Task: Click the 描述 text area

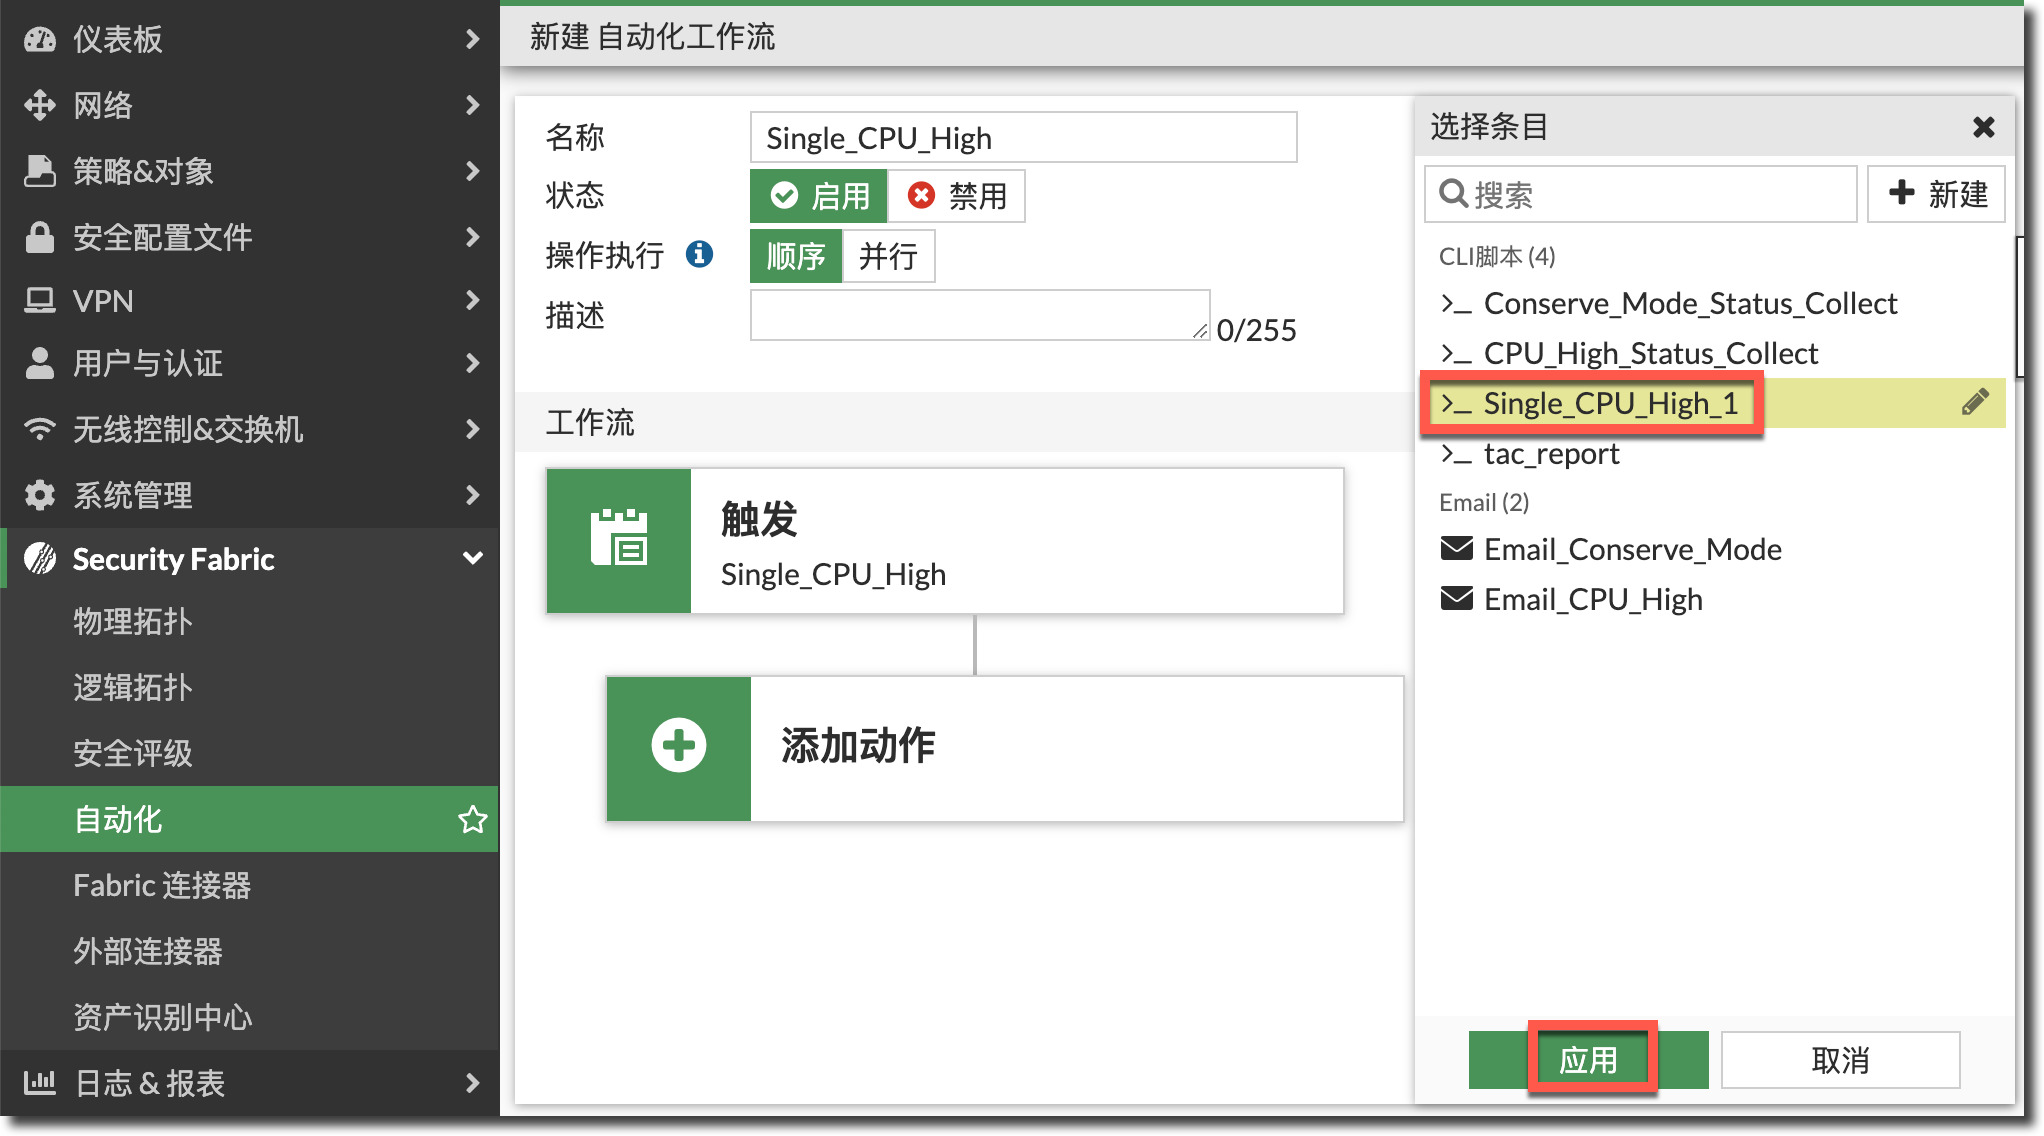Action: point(979,316)
